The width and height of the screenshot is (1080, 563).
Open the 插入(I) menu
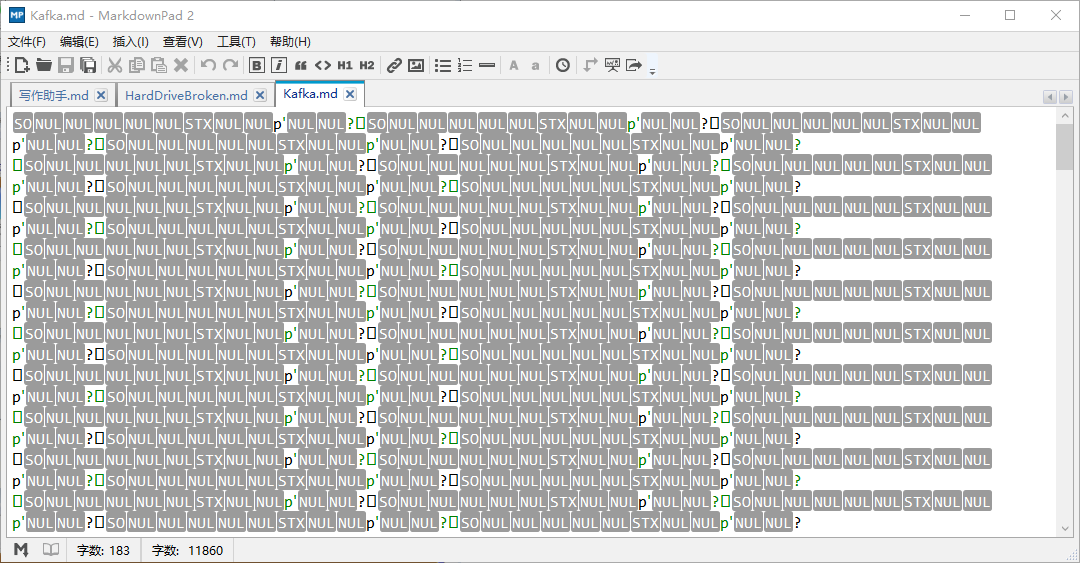tap(131, 42)
